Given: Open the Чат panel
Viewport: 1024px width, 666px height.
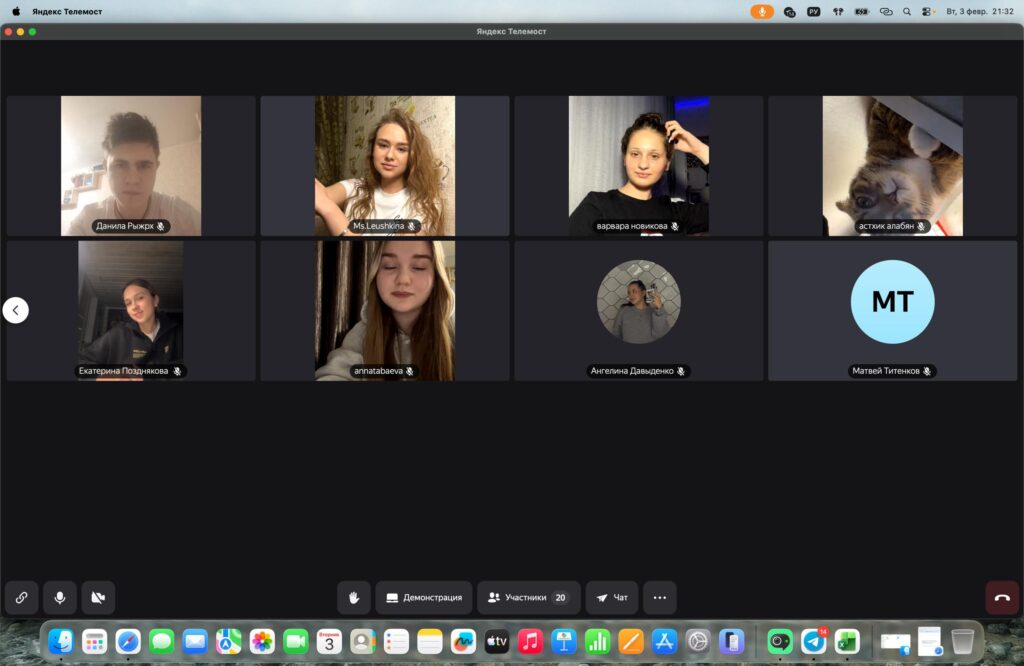Looking at the screenshot, I should pyautogui.click(x=611, y=597).
